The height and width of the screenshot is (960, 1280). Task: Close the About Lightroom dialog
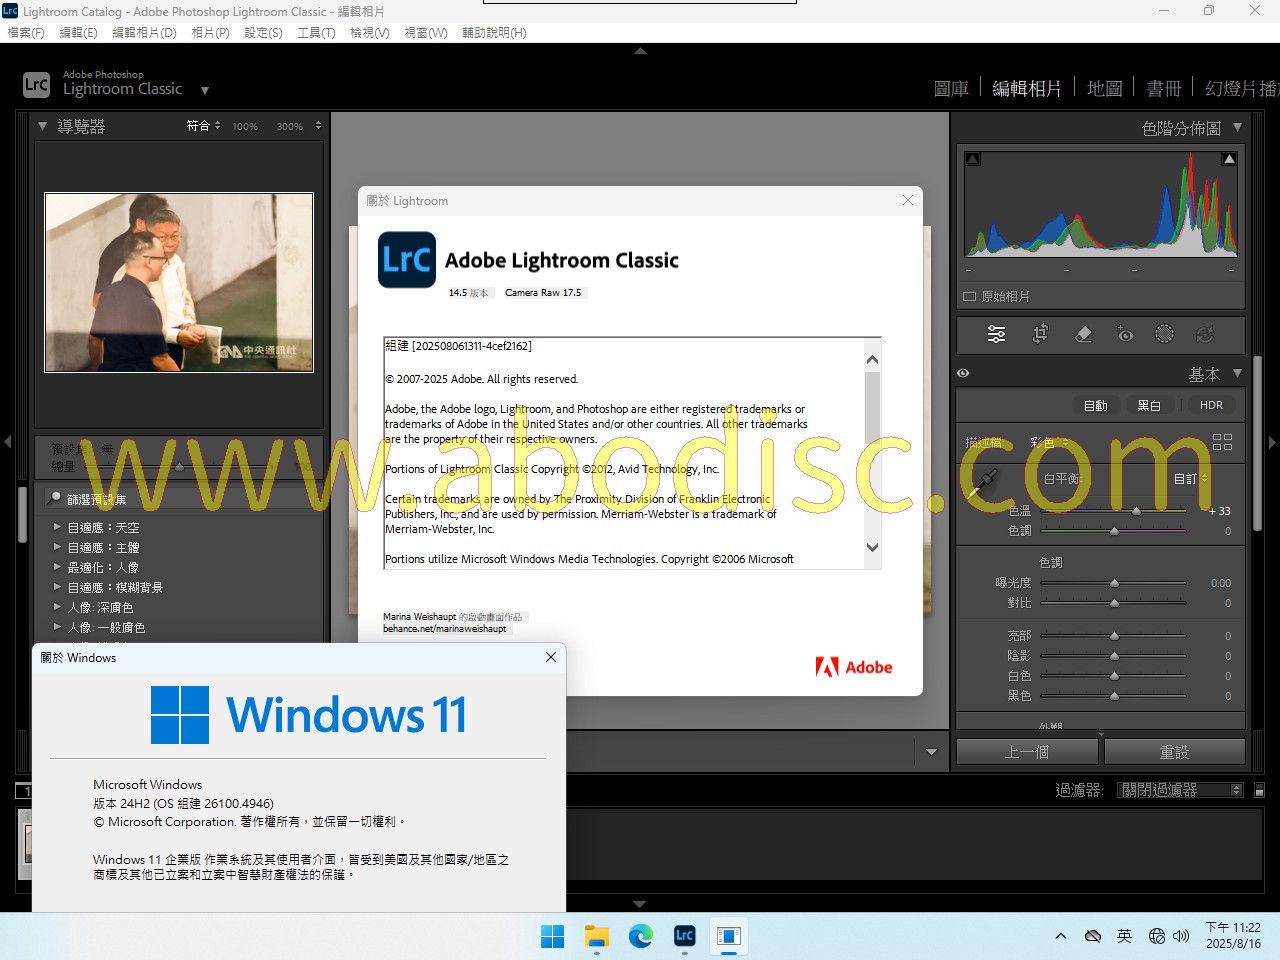(908, 200)
